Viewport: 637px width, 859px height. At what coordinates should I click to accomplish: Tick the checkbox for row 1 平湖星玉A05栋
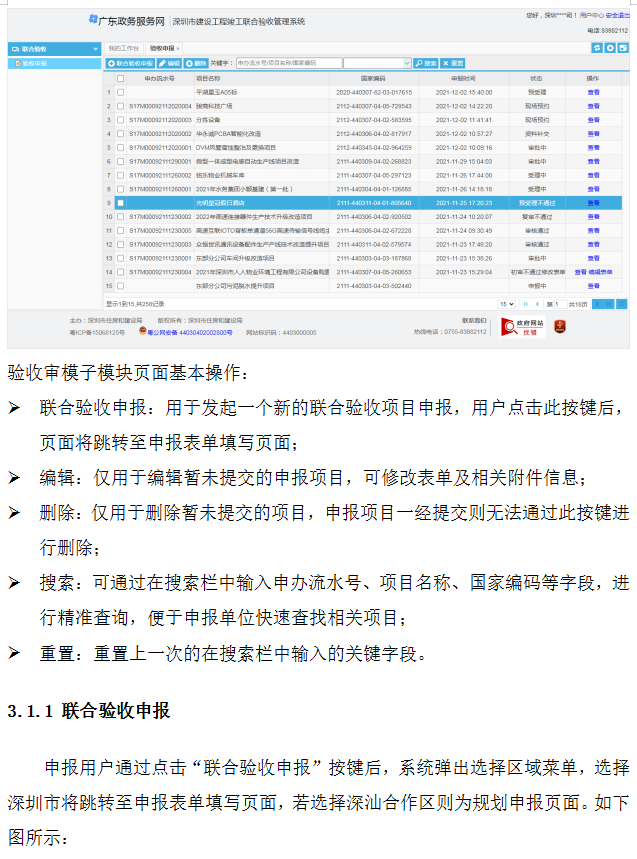coord(121,91)
